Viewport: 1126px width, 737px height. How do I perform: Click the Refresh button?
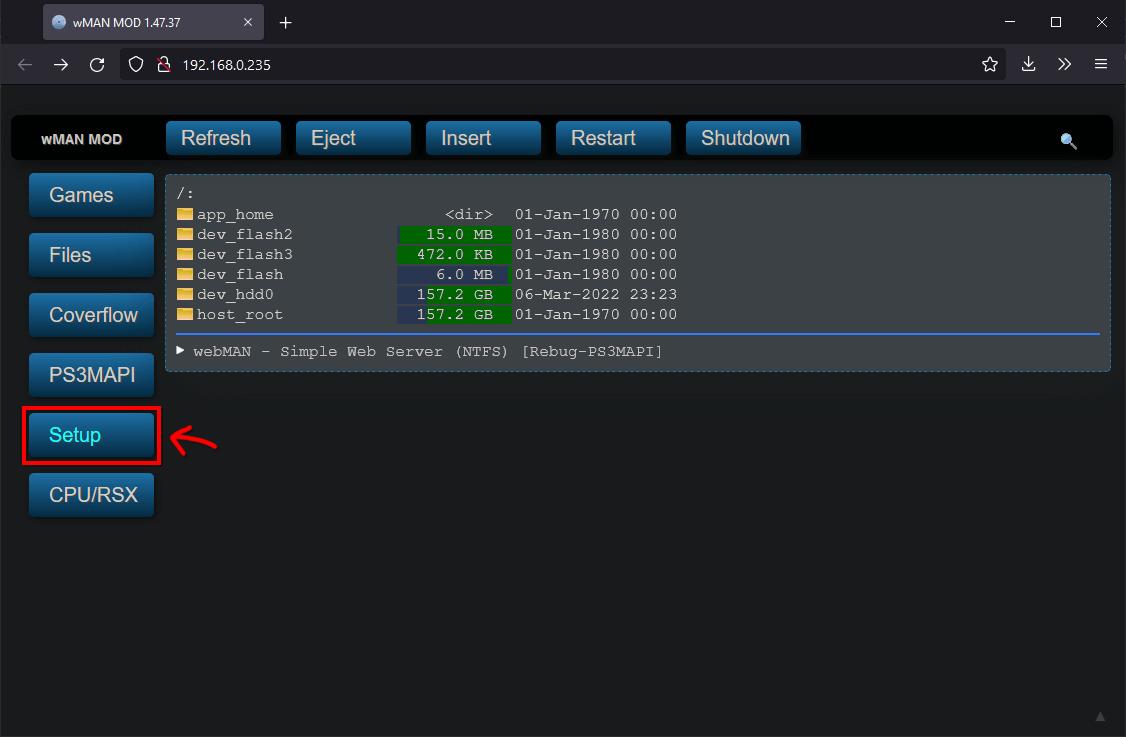[x=223, y=138]
